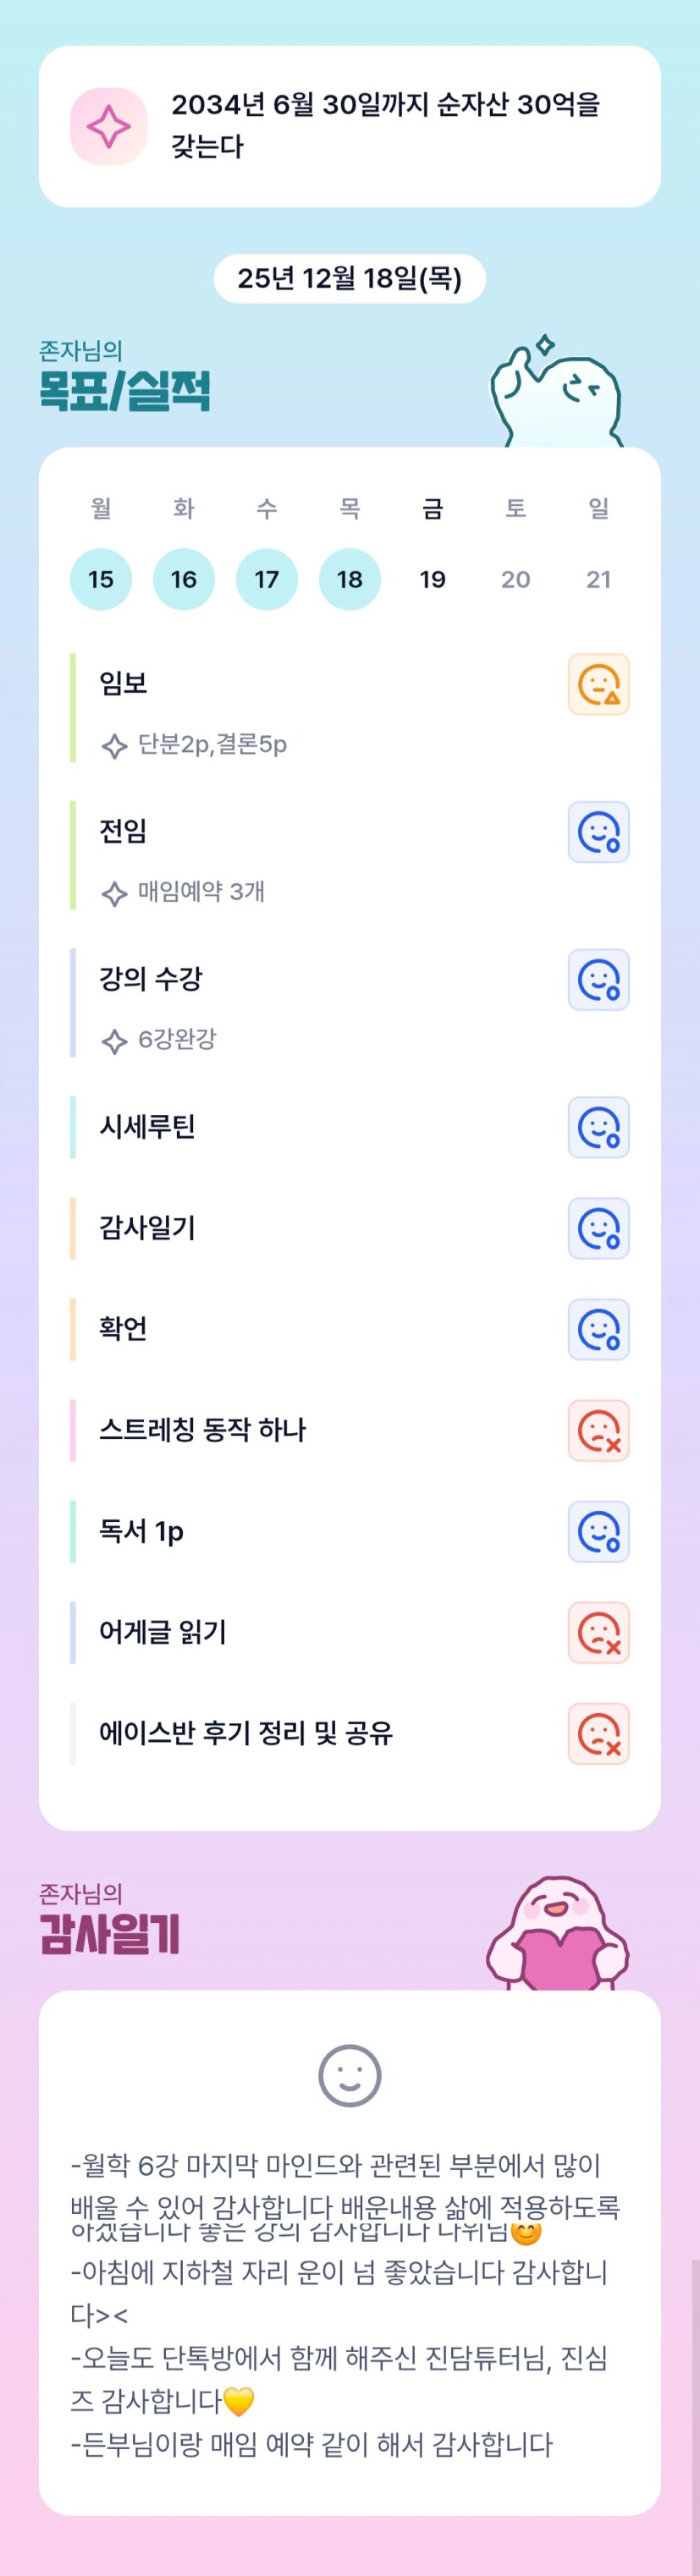Click the blue status face for 전임

point(598,832)
